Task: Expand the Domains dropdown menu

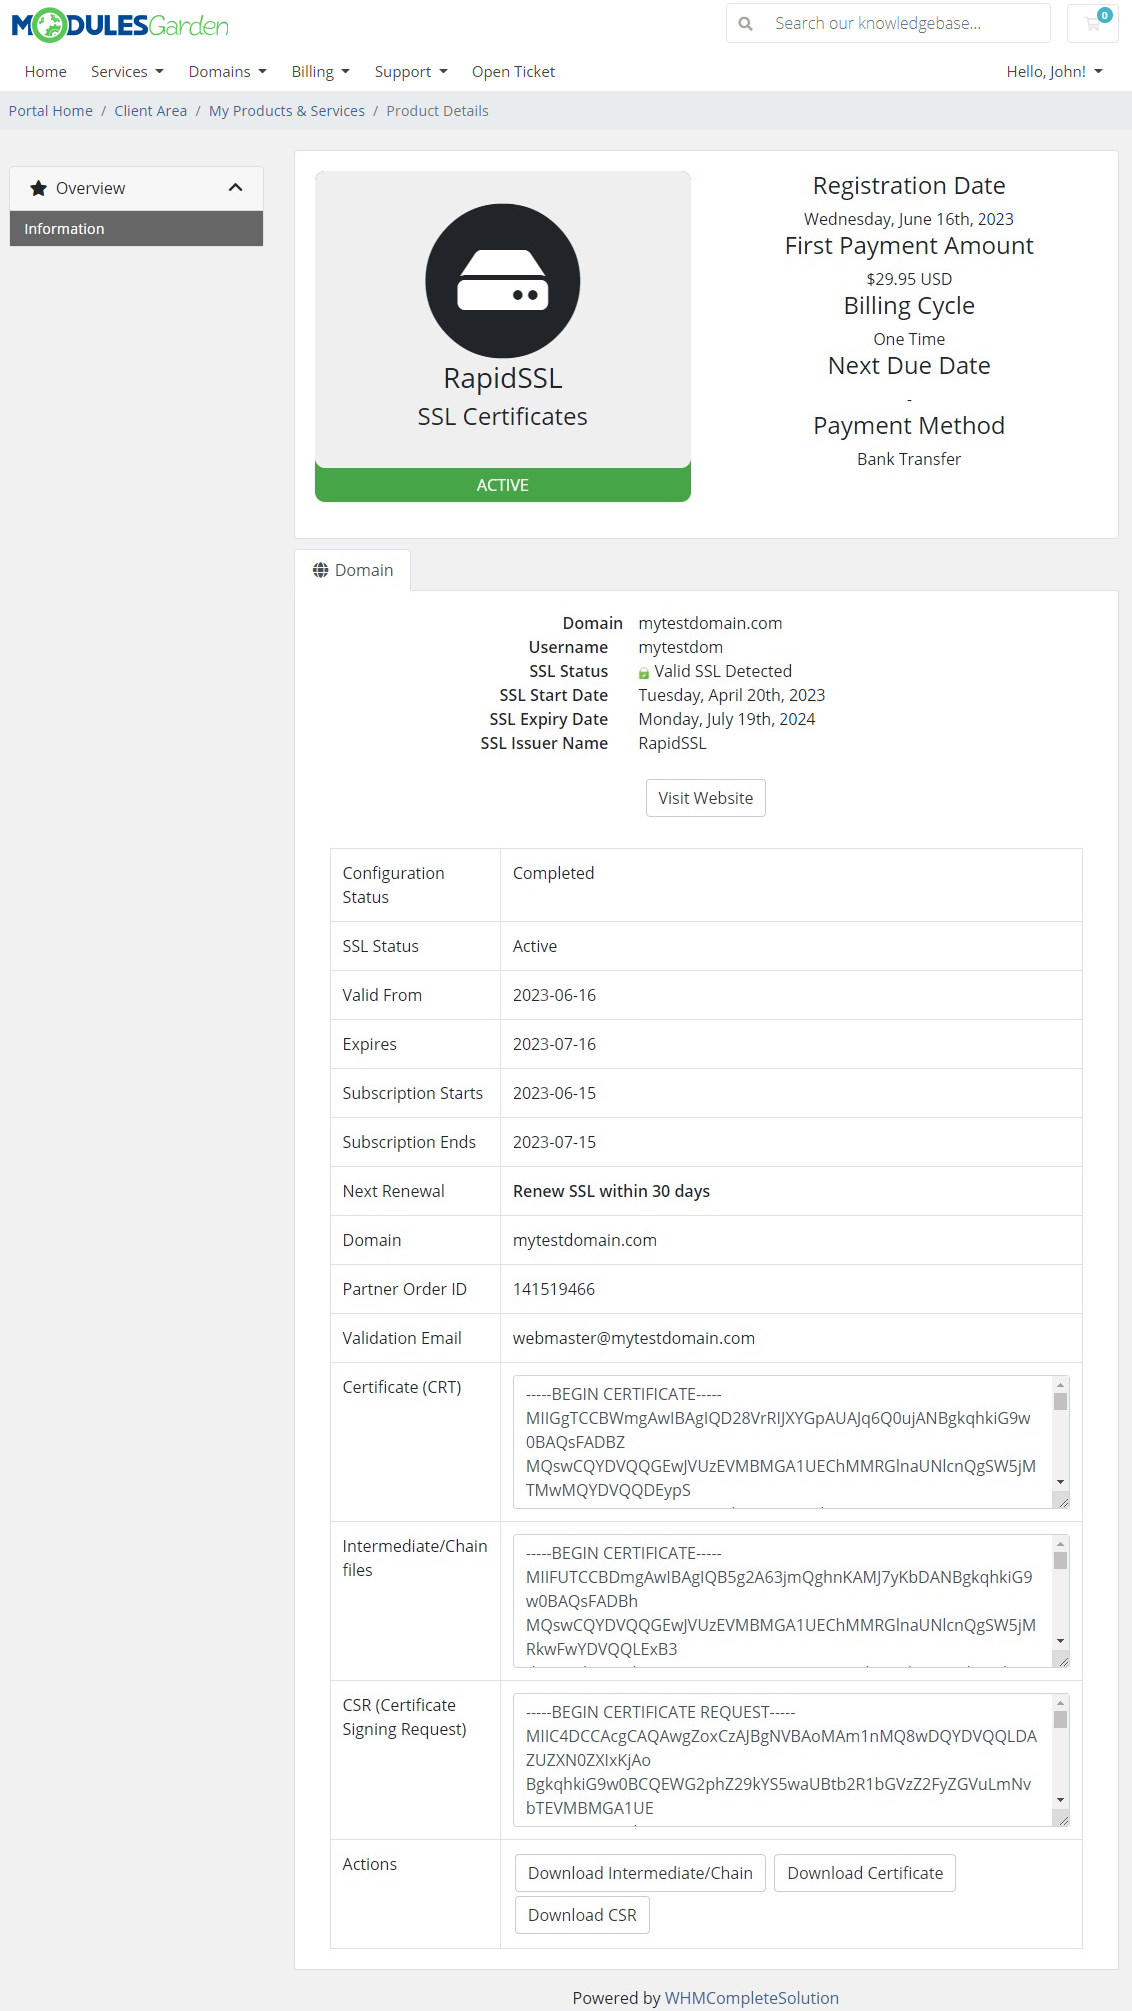Action: 227,72
